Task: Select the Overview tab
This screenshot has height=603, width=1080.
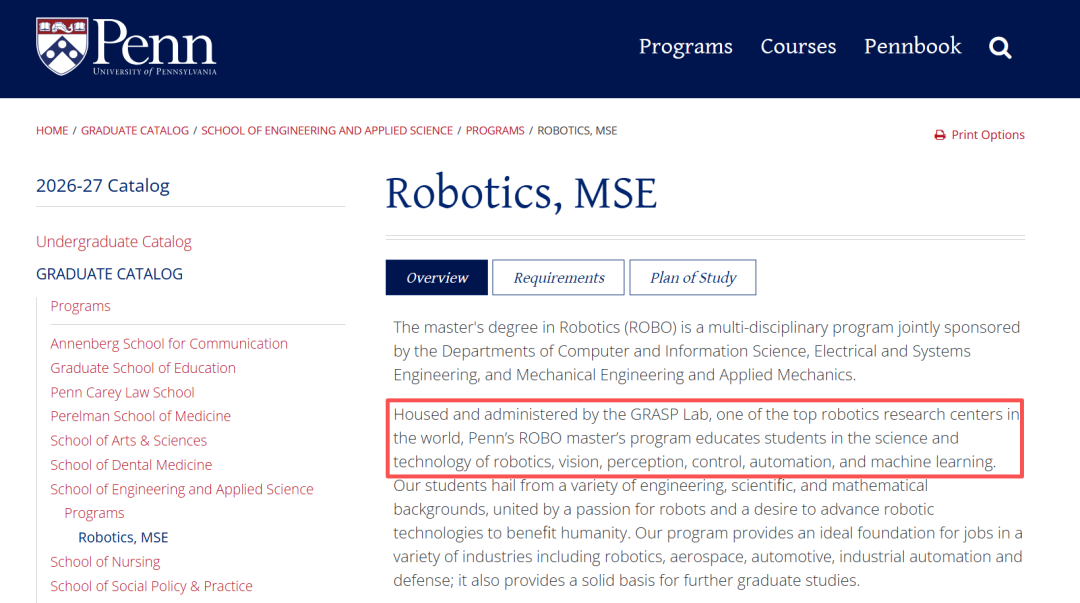Action: (437, 278)
